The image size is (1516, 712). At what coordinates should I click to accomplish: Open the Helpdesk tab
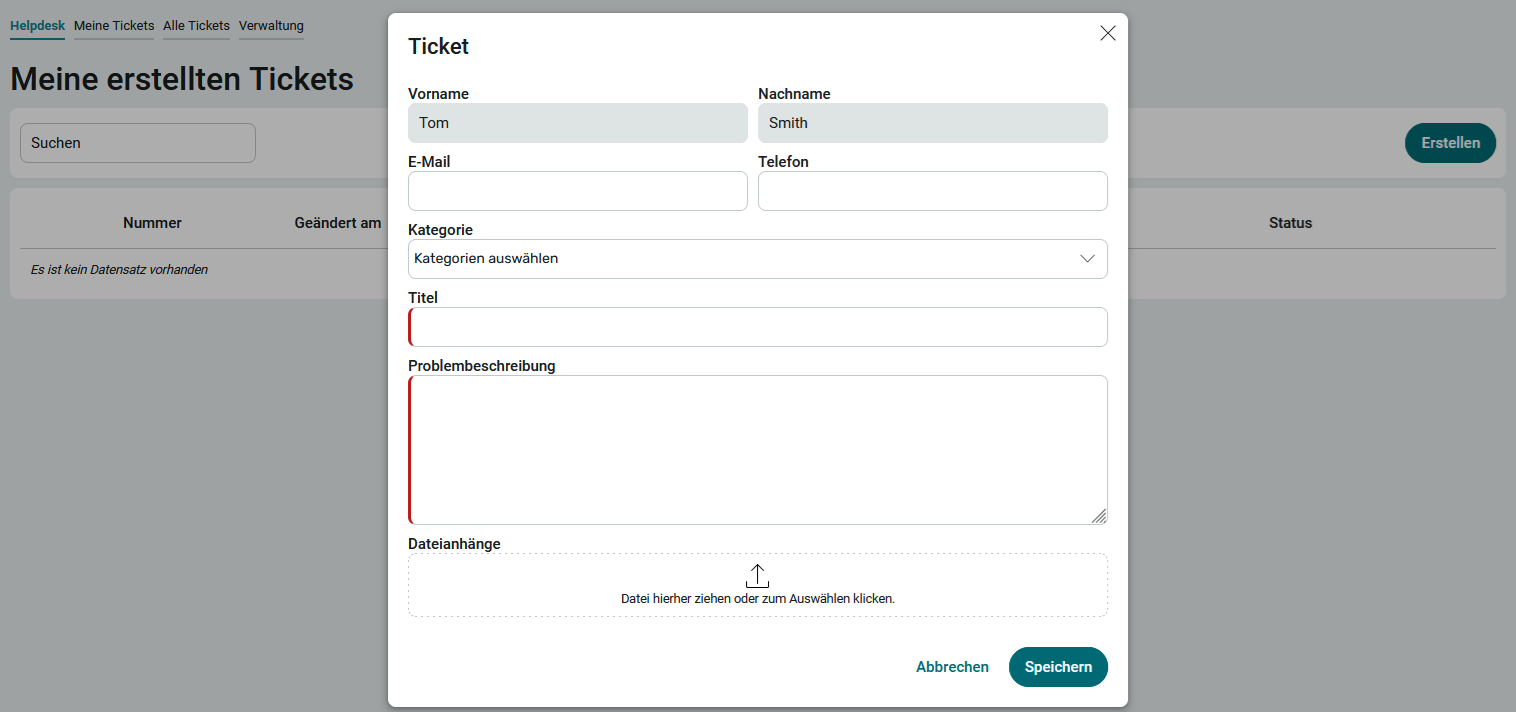(37, 26)
